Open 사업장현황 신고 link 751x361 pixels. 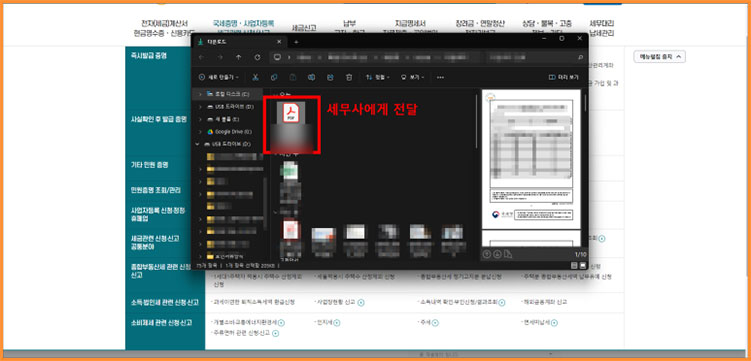pos(335,303)
